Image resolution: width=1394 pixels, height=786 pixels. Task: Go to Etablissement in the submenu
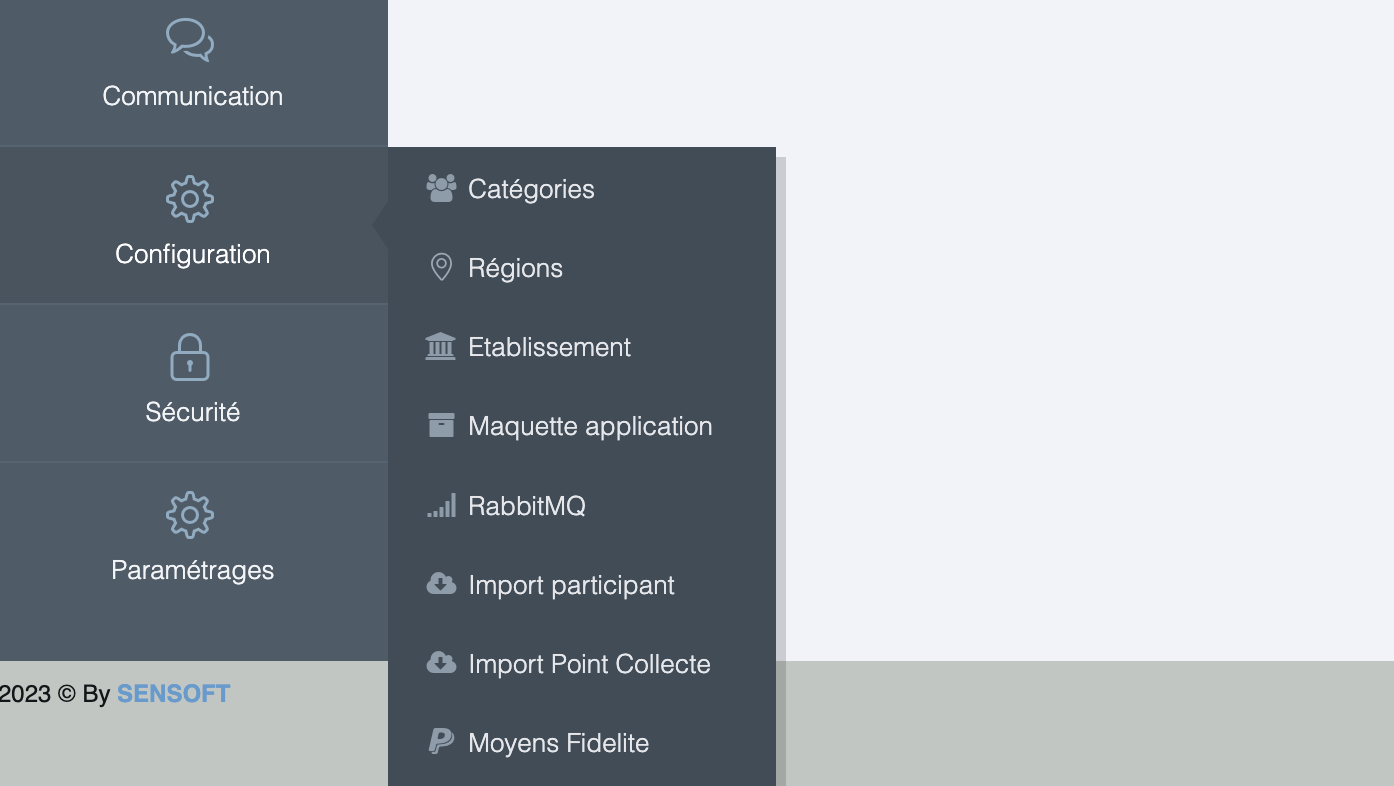point(549,347)
